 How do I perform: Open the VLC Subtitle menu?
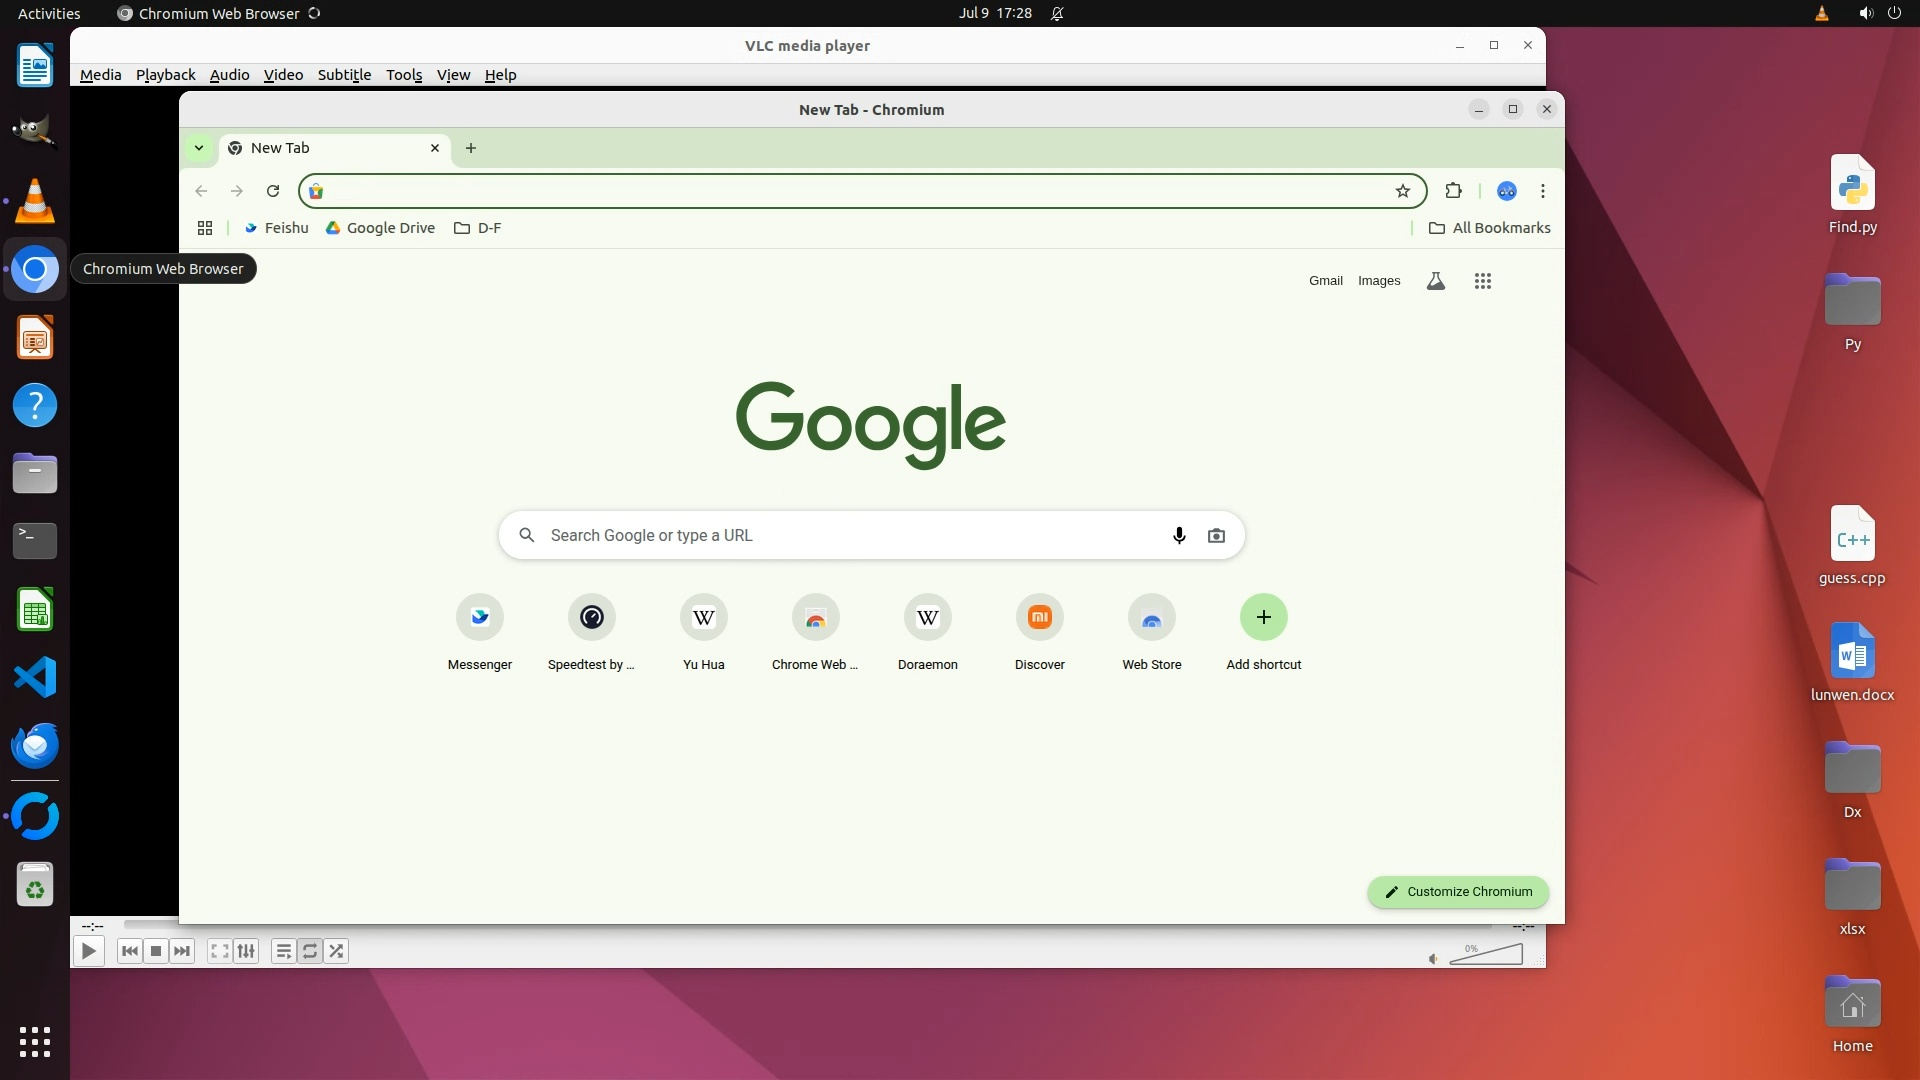(344, 75)
